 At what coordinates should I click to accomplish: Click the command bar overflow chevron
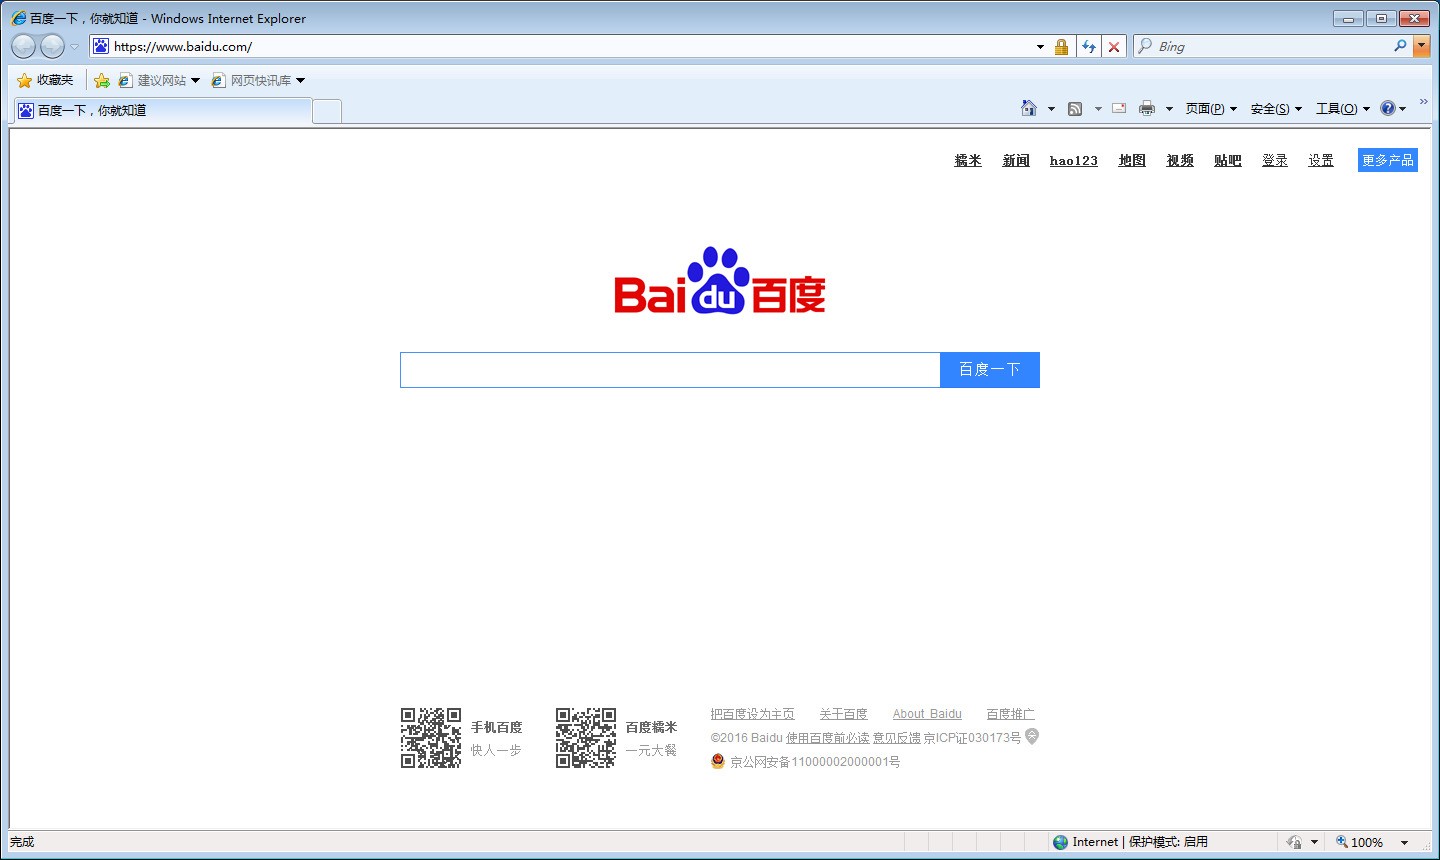click(x=1424, y=102)
